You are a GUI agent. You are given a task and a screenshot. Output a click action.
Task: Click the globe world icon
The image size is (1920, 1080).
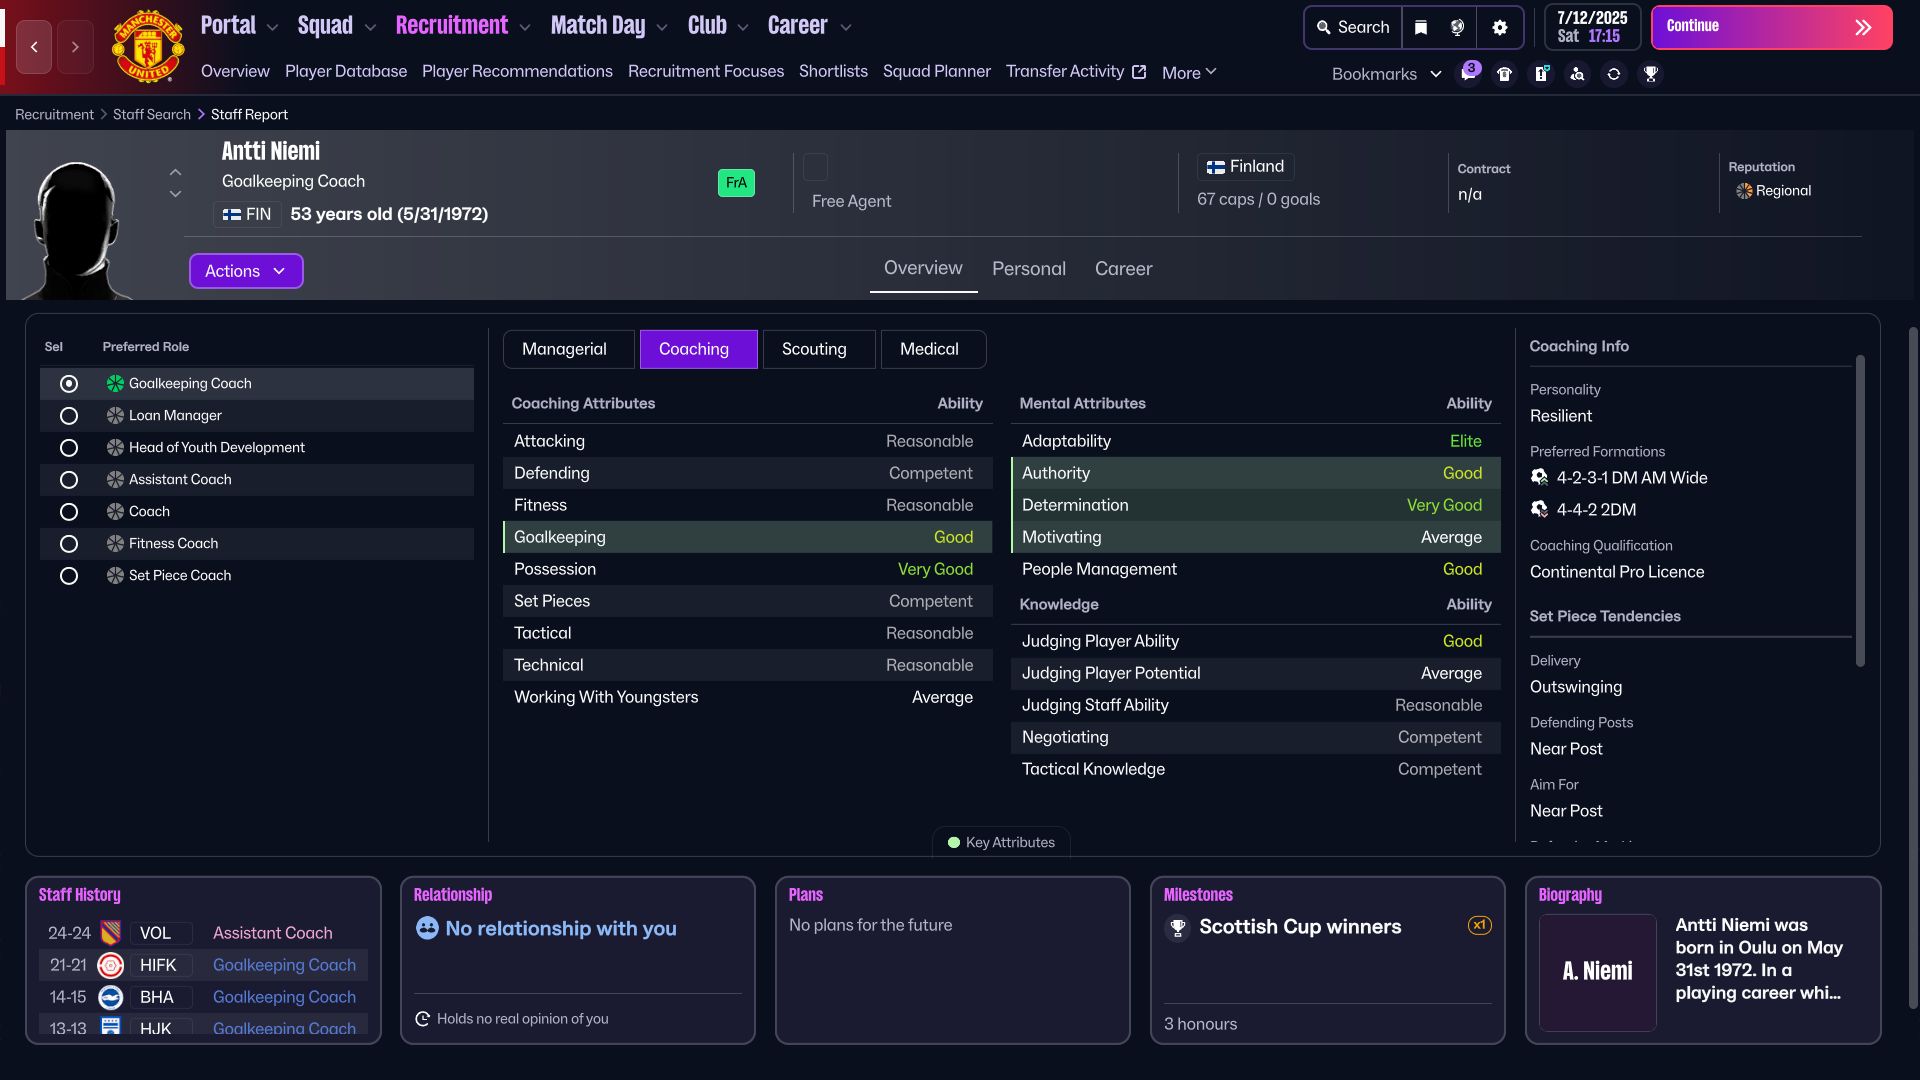(x=1457, y=27)
